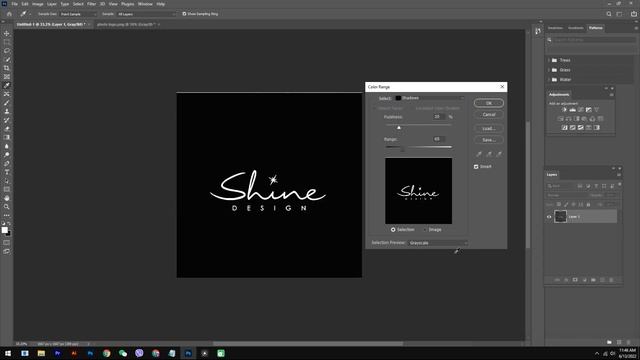The width and height of the screenshot is (640, 360).
Task: Switch to the Swatches tab
Action: point(555,28)
